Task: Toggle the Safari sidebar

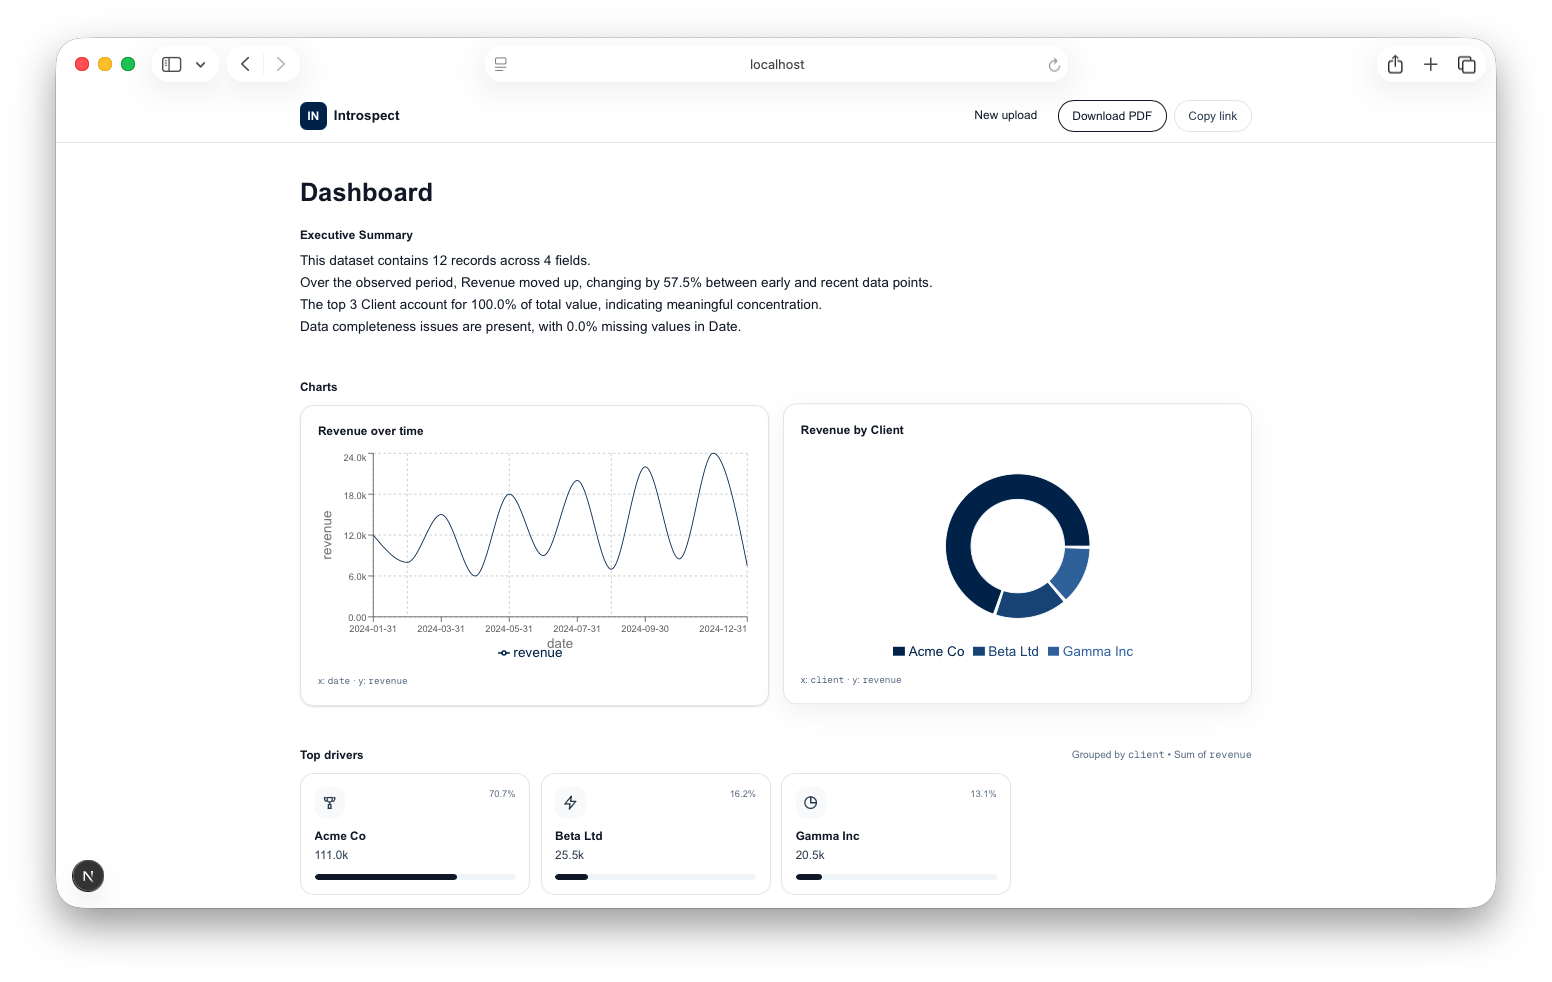Action: tap(172, 64)
